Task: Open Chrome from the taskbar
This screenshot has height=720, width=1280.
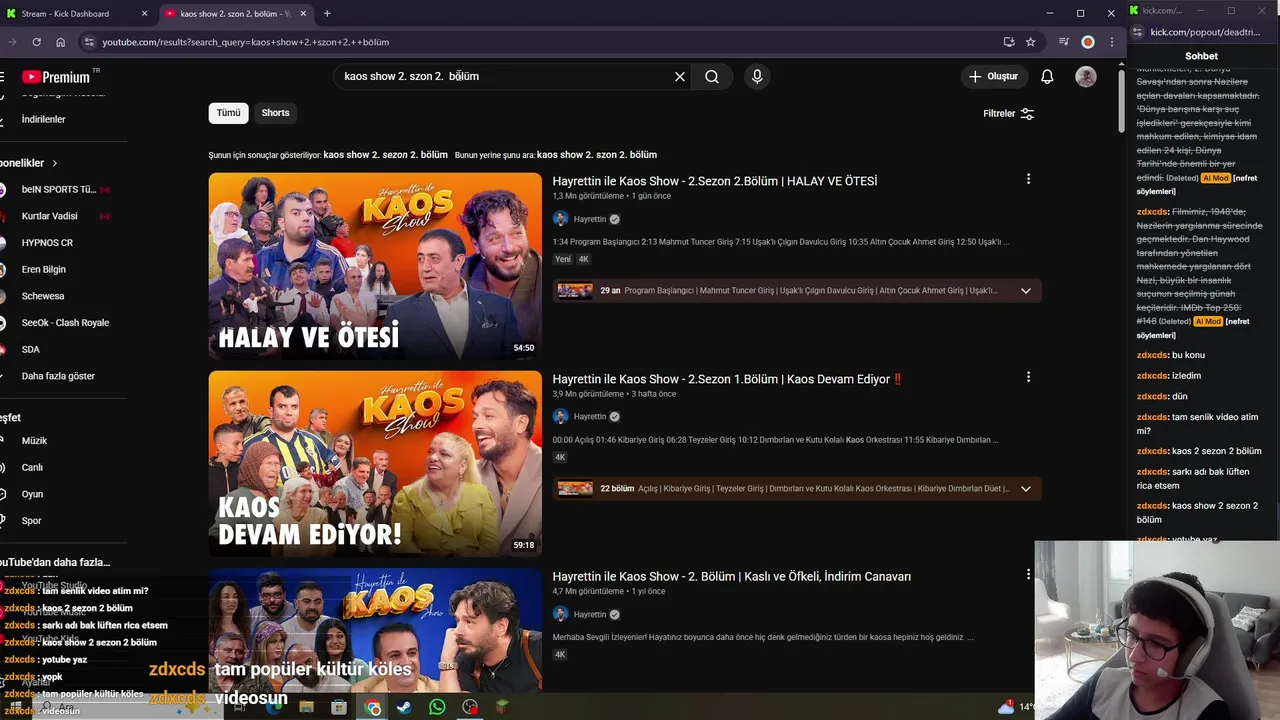Action: (372, 707)
